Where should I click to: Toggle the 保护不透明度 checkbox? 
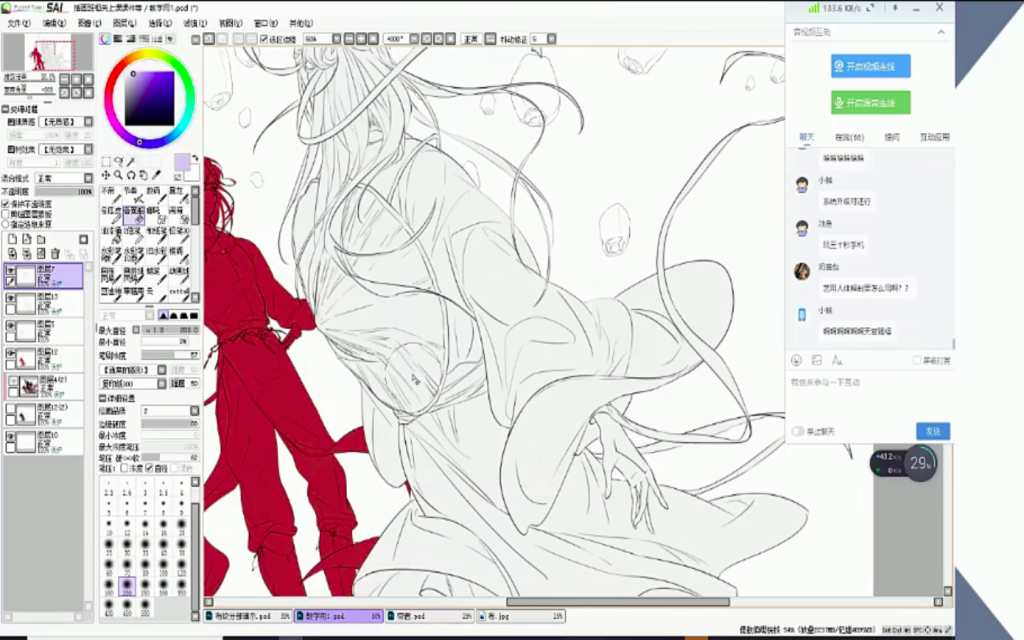tap(6, 204)
